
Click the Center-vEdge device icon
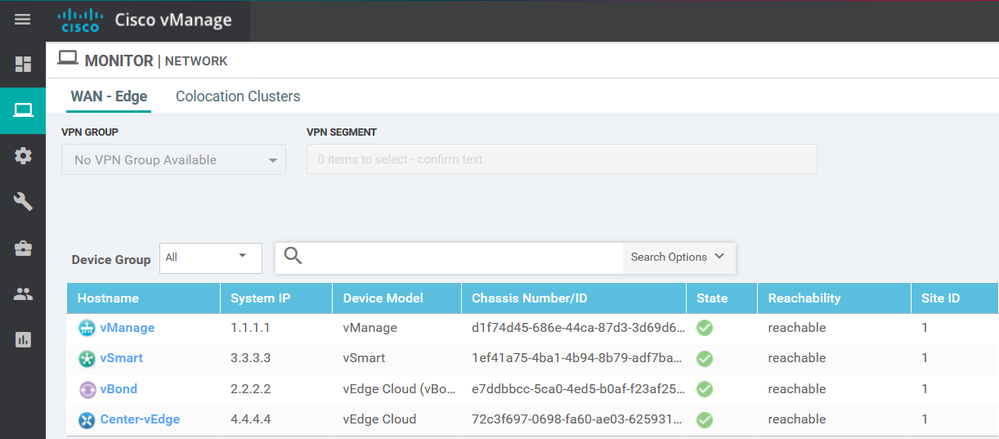[x=86, y=420]
